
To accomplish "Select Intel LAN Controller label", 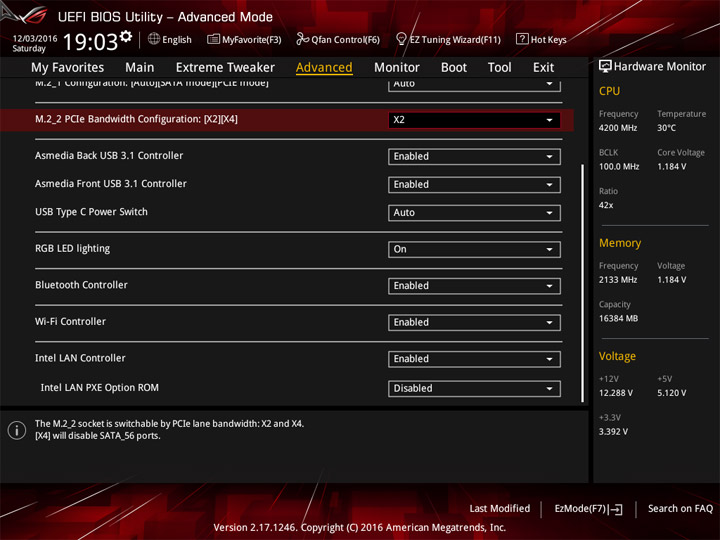I will tap(80, 358).
